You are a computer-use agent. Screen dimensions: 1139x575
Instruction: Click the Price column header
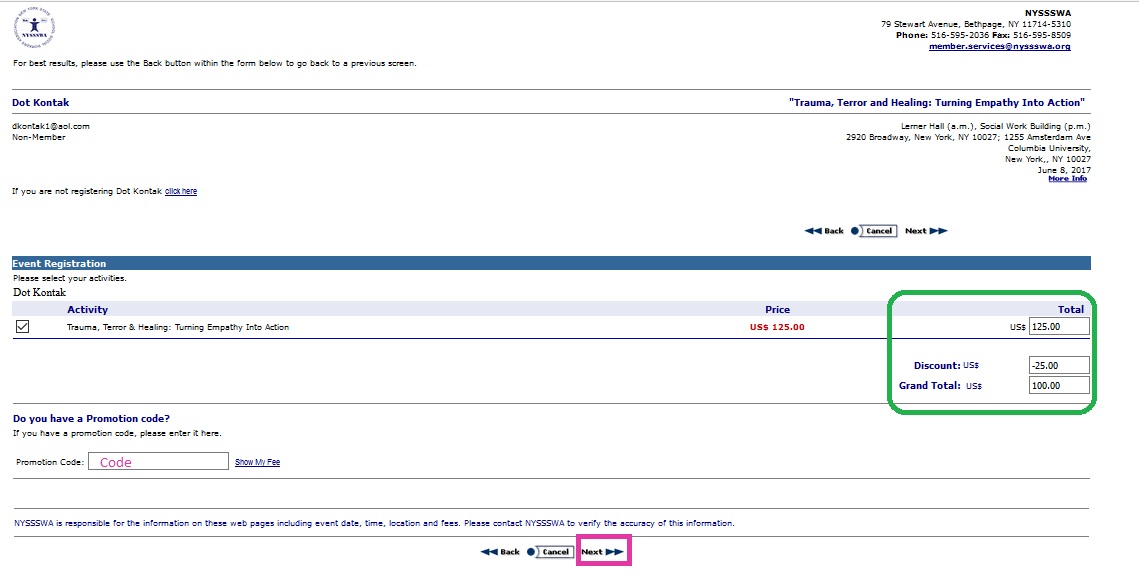[x=777, y=310]
